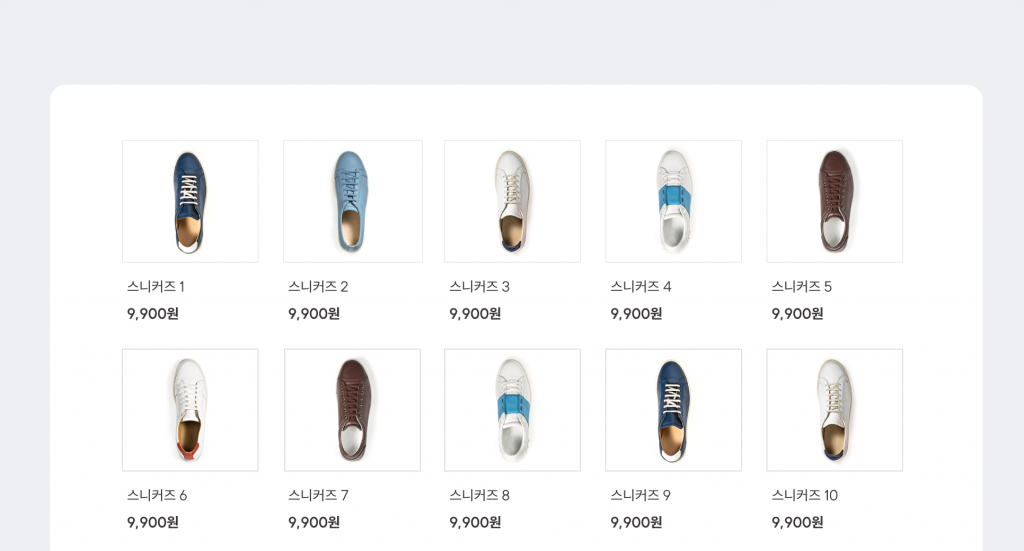The image size is (1024, 551).
Task: Open the 스니커즈 1 title link
Action: (156, 287)
